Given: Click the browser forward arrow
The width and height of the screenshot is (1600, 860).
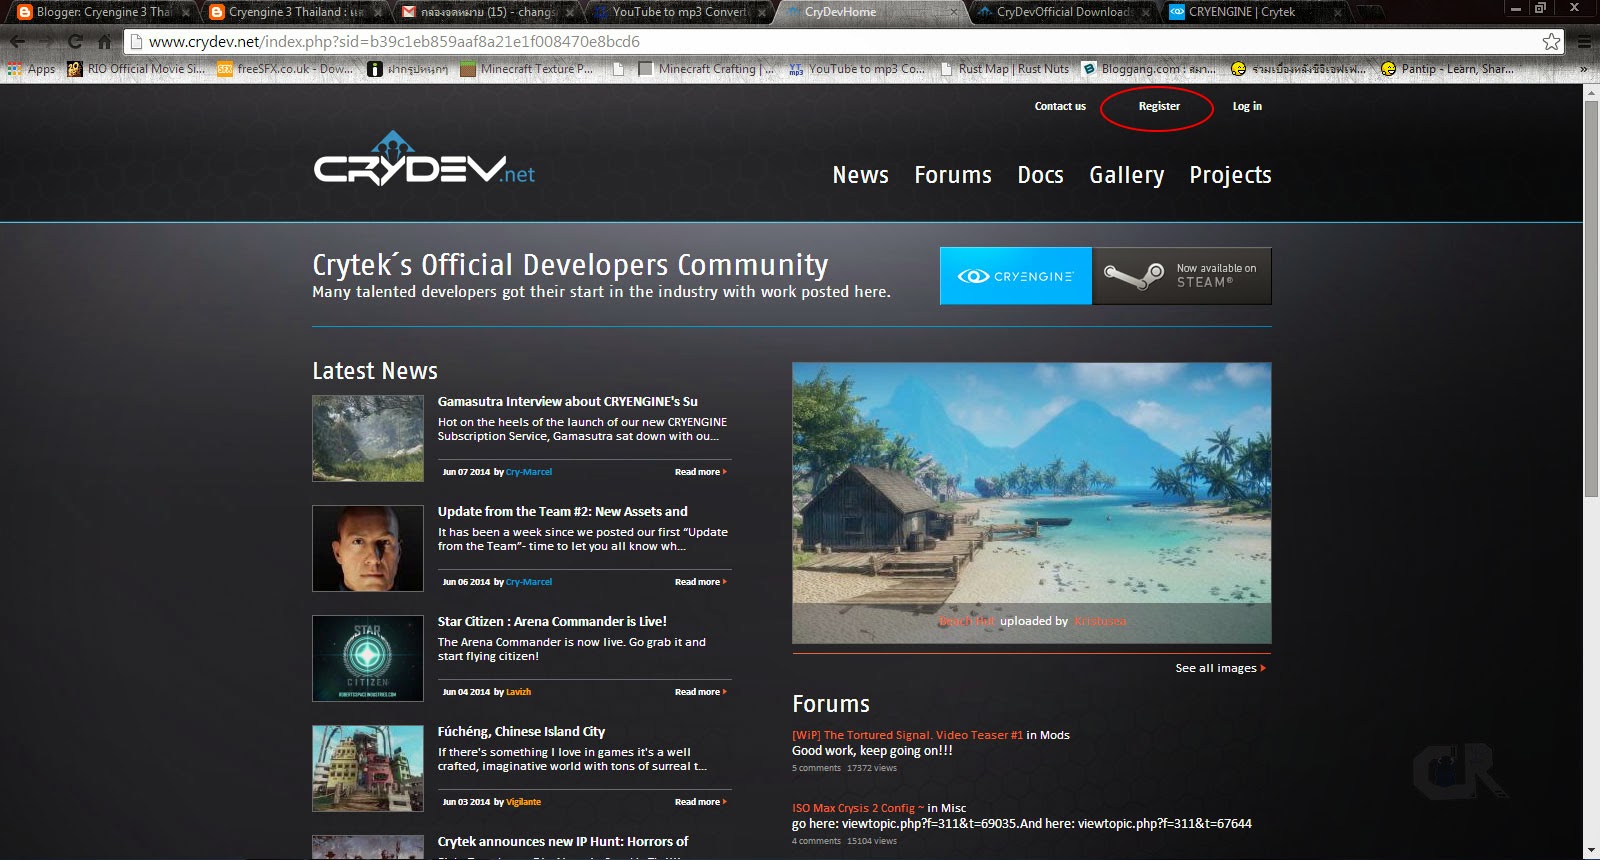Looking at the screenshot, I should click(46, 42).
